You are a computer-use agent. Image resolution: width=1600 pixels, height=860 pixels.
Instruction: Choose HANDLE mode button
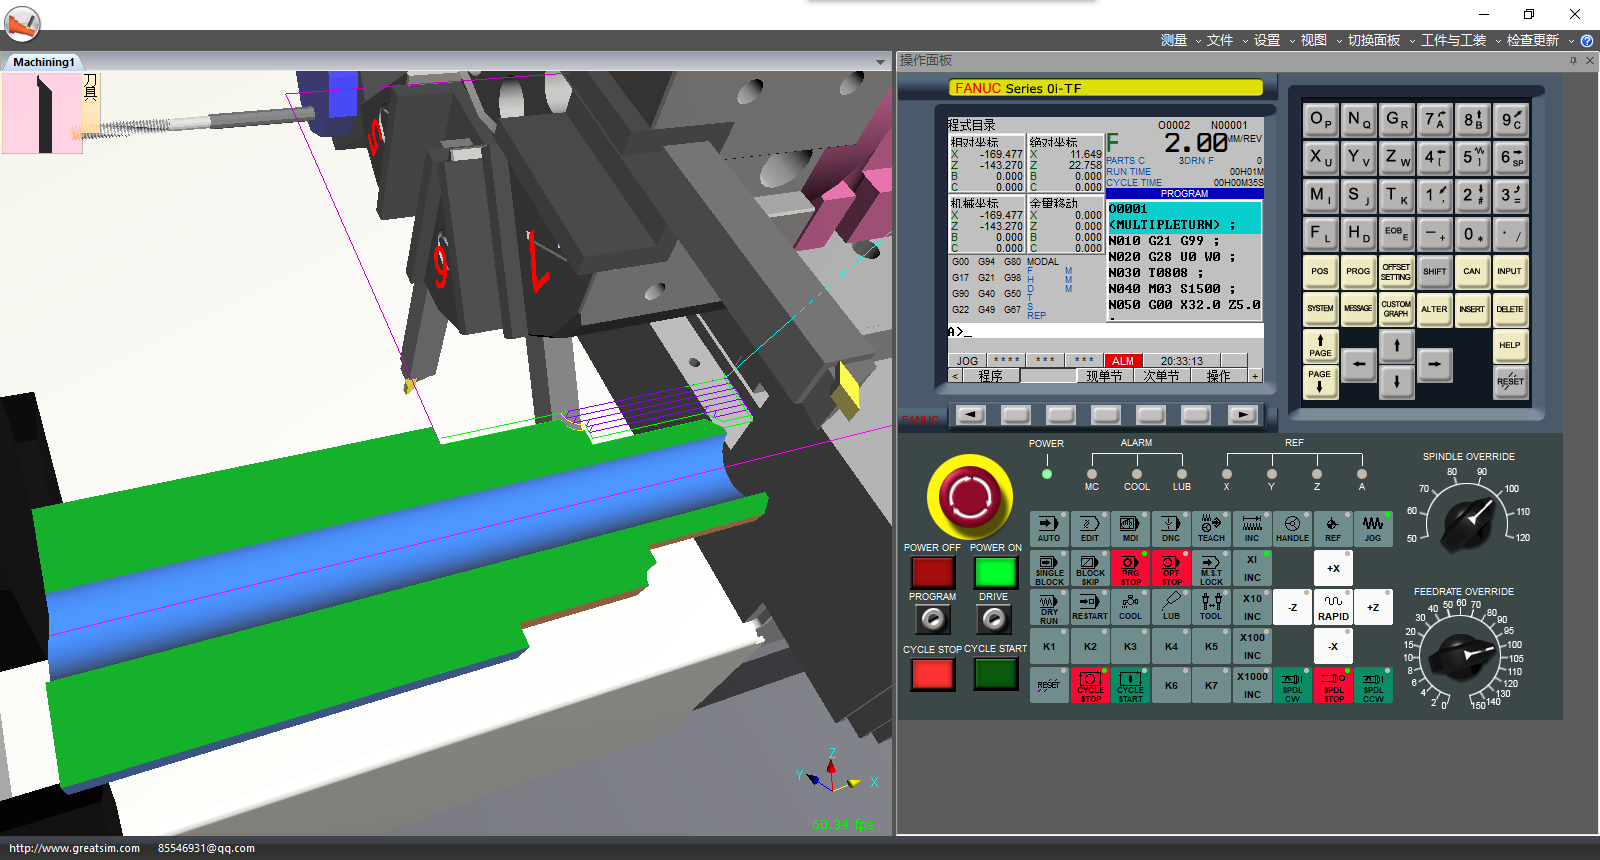pos(1292,528)
